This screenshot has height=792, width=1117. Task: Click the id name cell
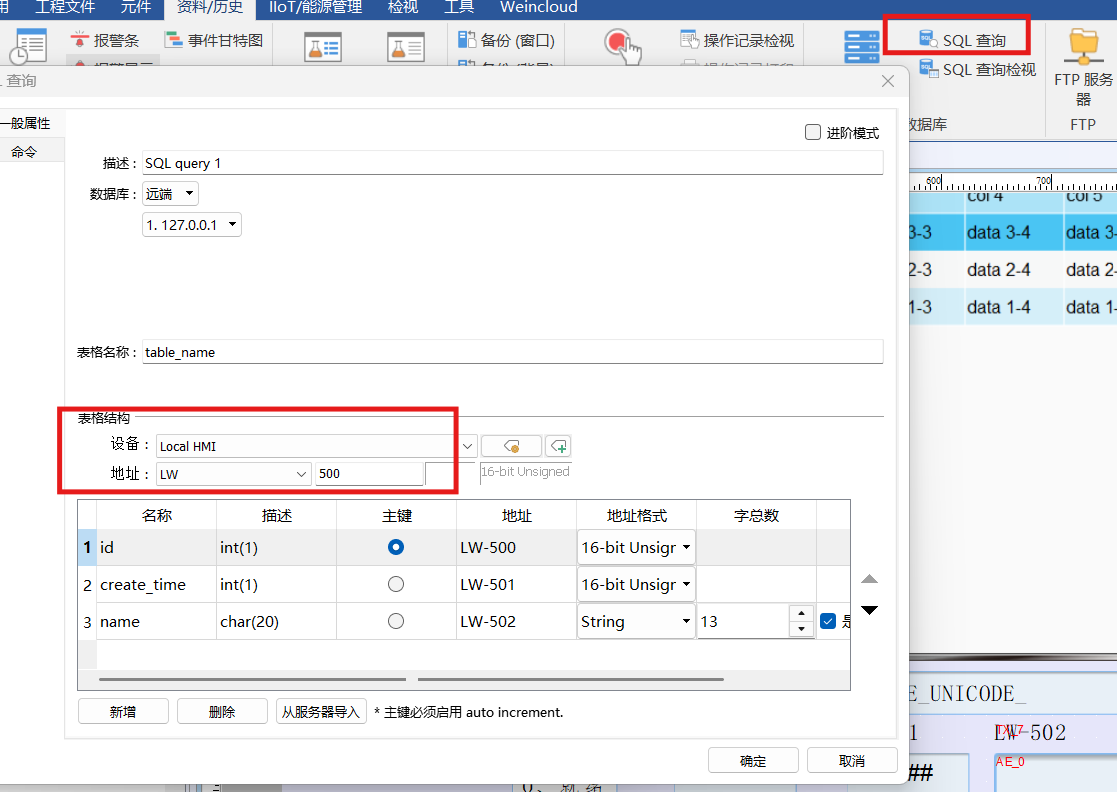pyautogui.click(x=157, y=547)
